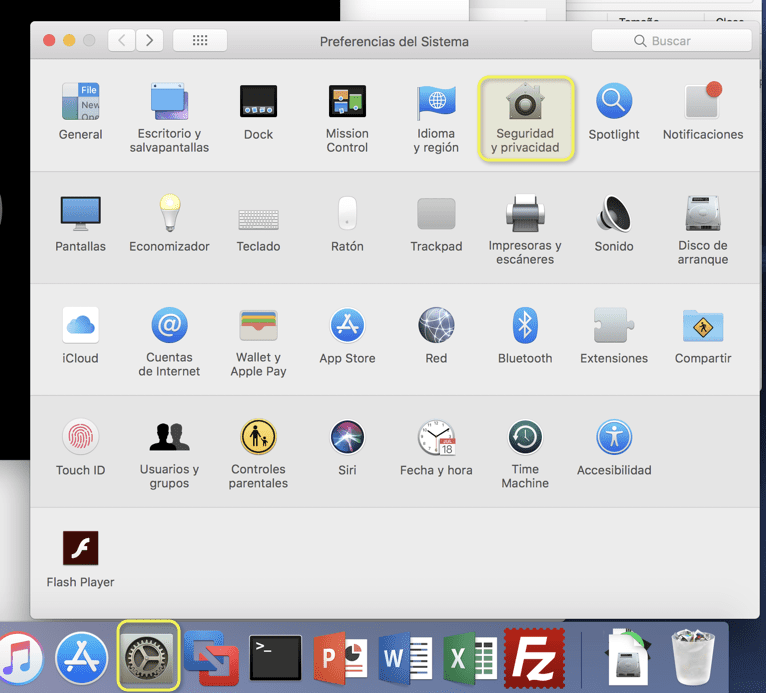The height and width of the screenshot is (693, 766).
Task: Click the forward navigation arrow
Action: [149, 40]
